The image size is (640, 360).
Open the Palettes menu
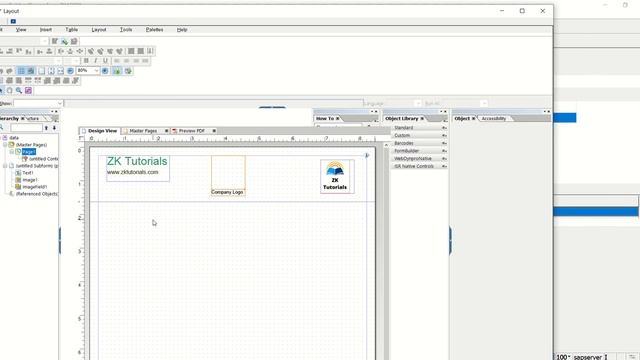tap(154, 30)
